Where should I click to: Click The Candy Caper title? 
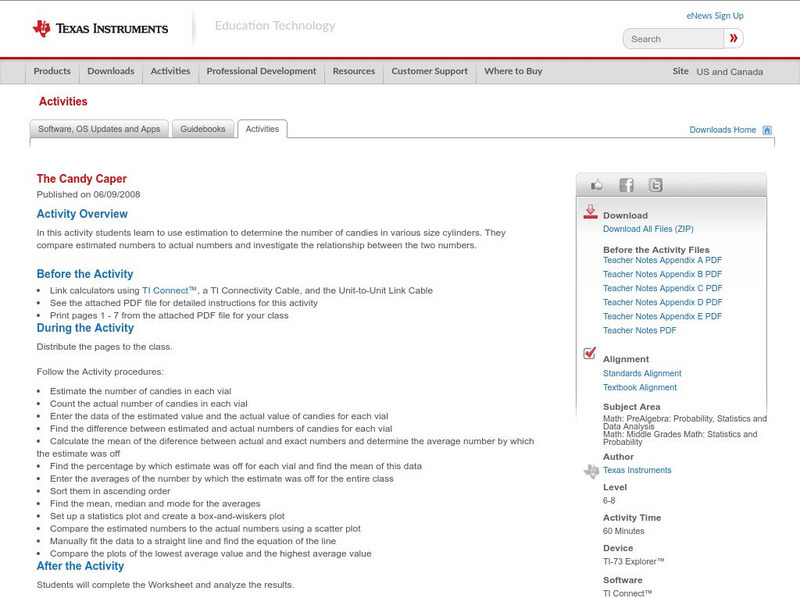(x=82, y=179)
